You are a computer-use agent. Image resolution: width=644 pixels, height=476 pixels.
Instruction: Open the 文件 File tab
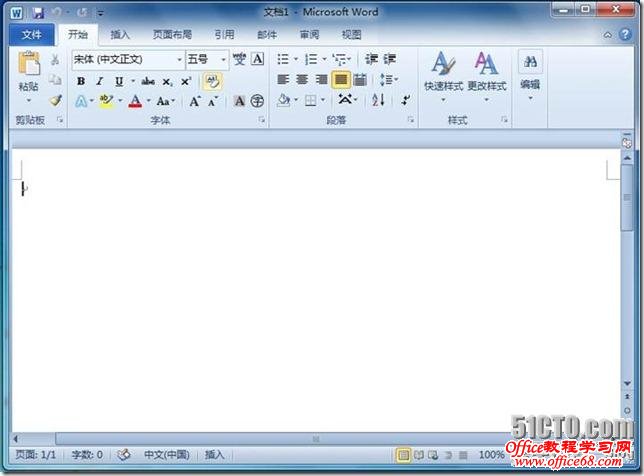(x=32, y=34)
